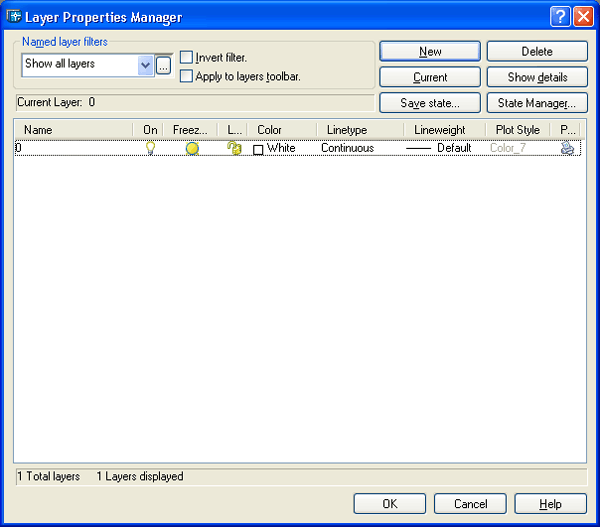This screenshot has height=527, width=600.
Task: Click the New layer button
Action: pos(430,52)
